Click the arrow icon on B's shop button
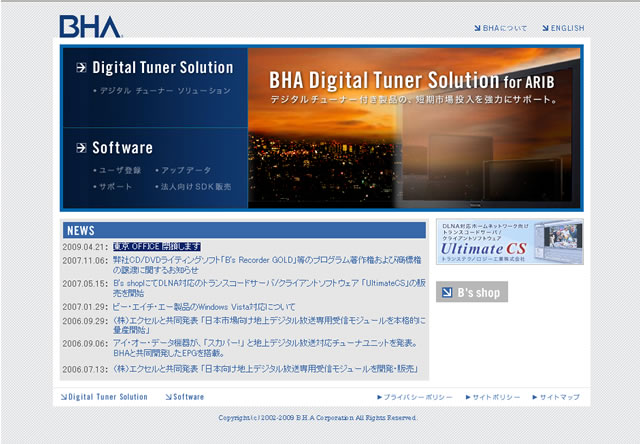Viewport: 640px width, 444px height. tap(447, 292)
